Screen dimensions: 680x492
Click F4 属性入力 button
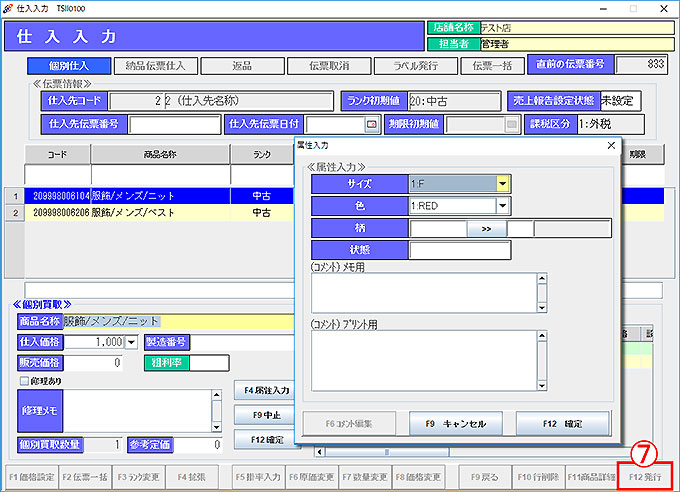click(263, 390)
